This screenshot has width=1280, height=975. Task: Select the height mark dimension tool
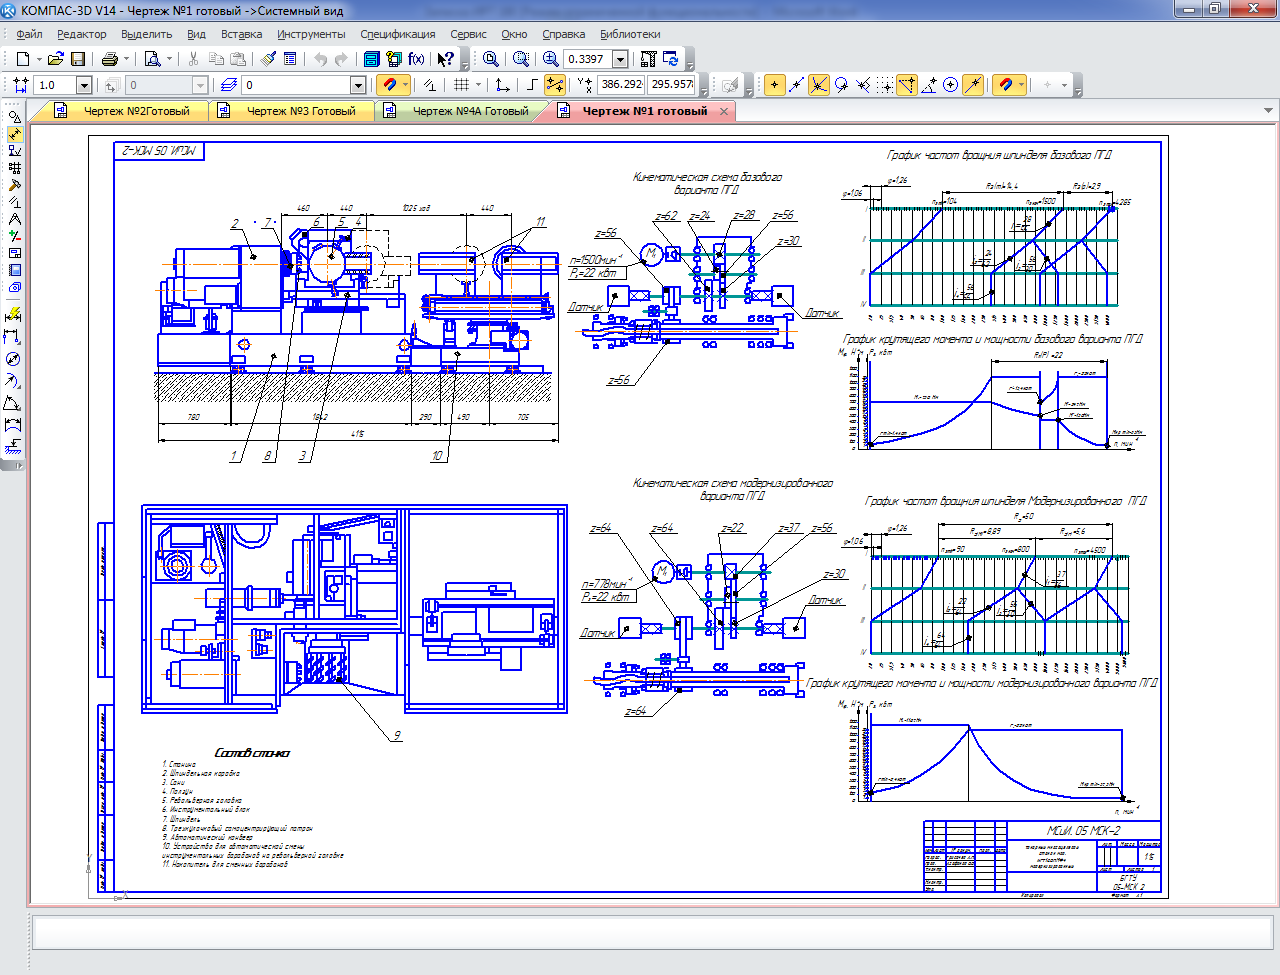(x=14, y=446)
